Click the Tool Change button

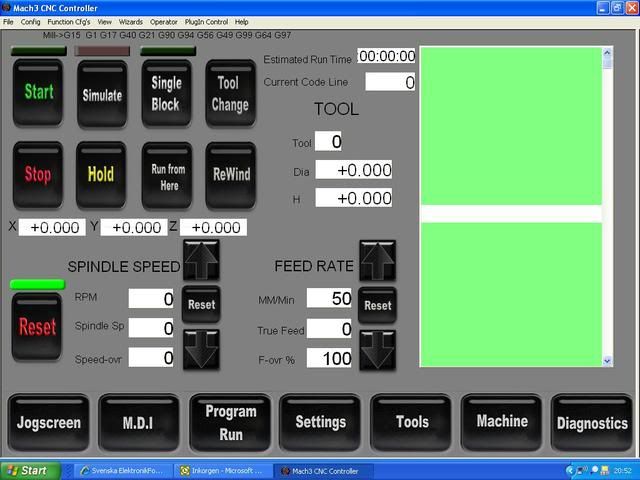pos(231,93)
